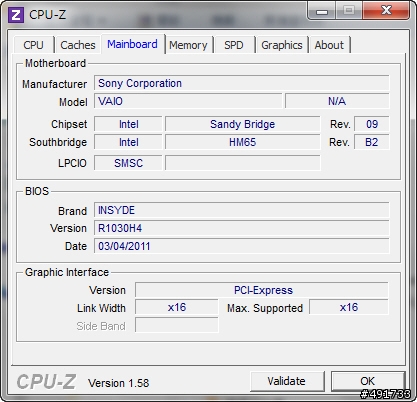Select the 03/04/2011 BIOS date field
Viewport: 417px width, 402px height.
click(x=242, y=246)
